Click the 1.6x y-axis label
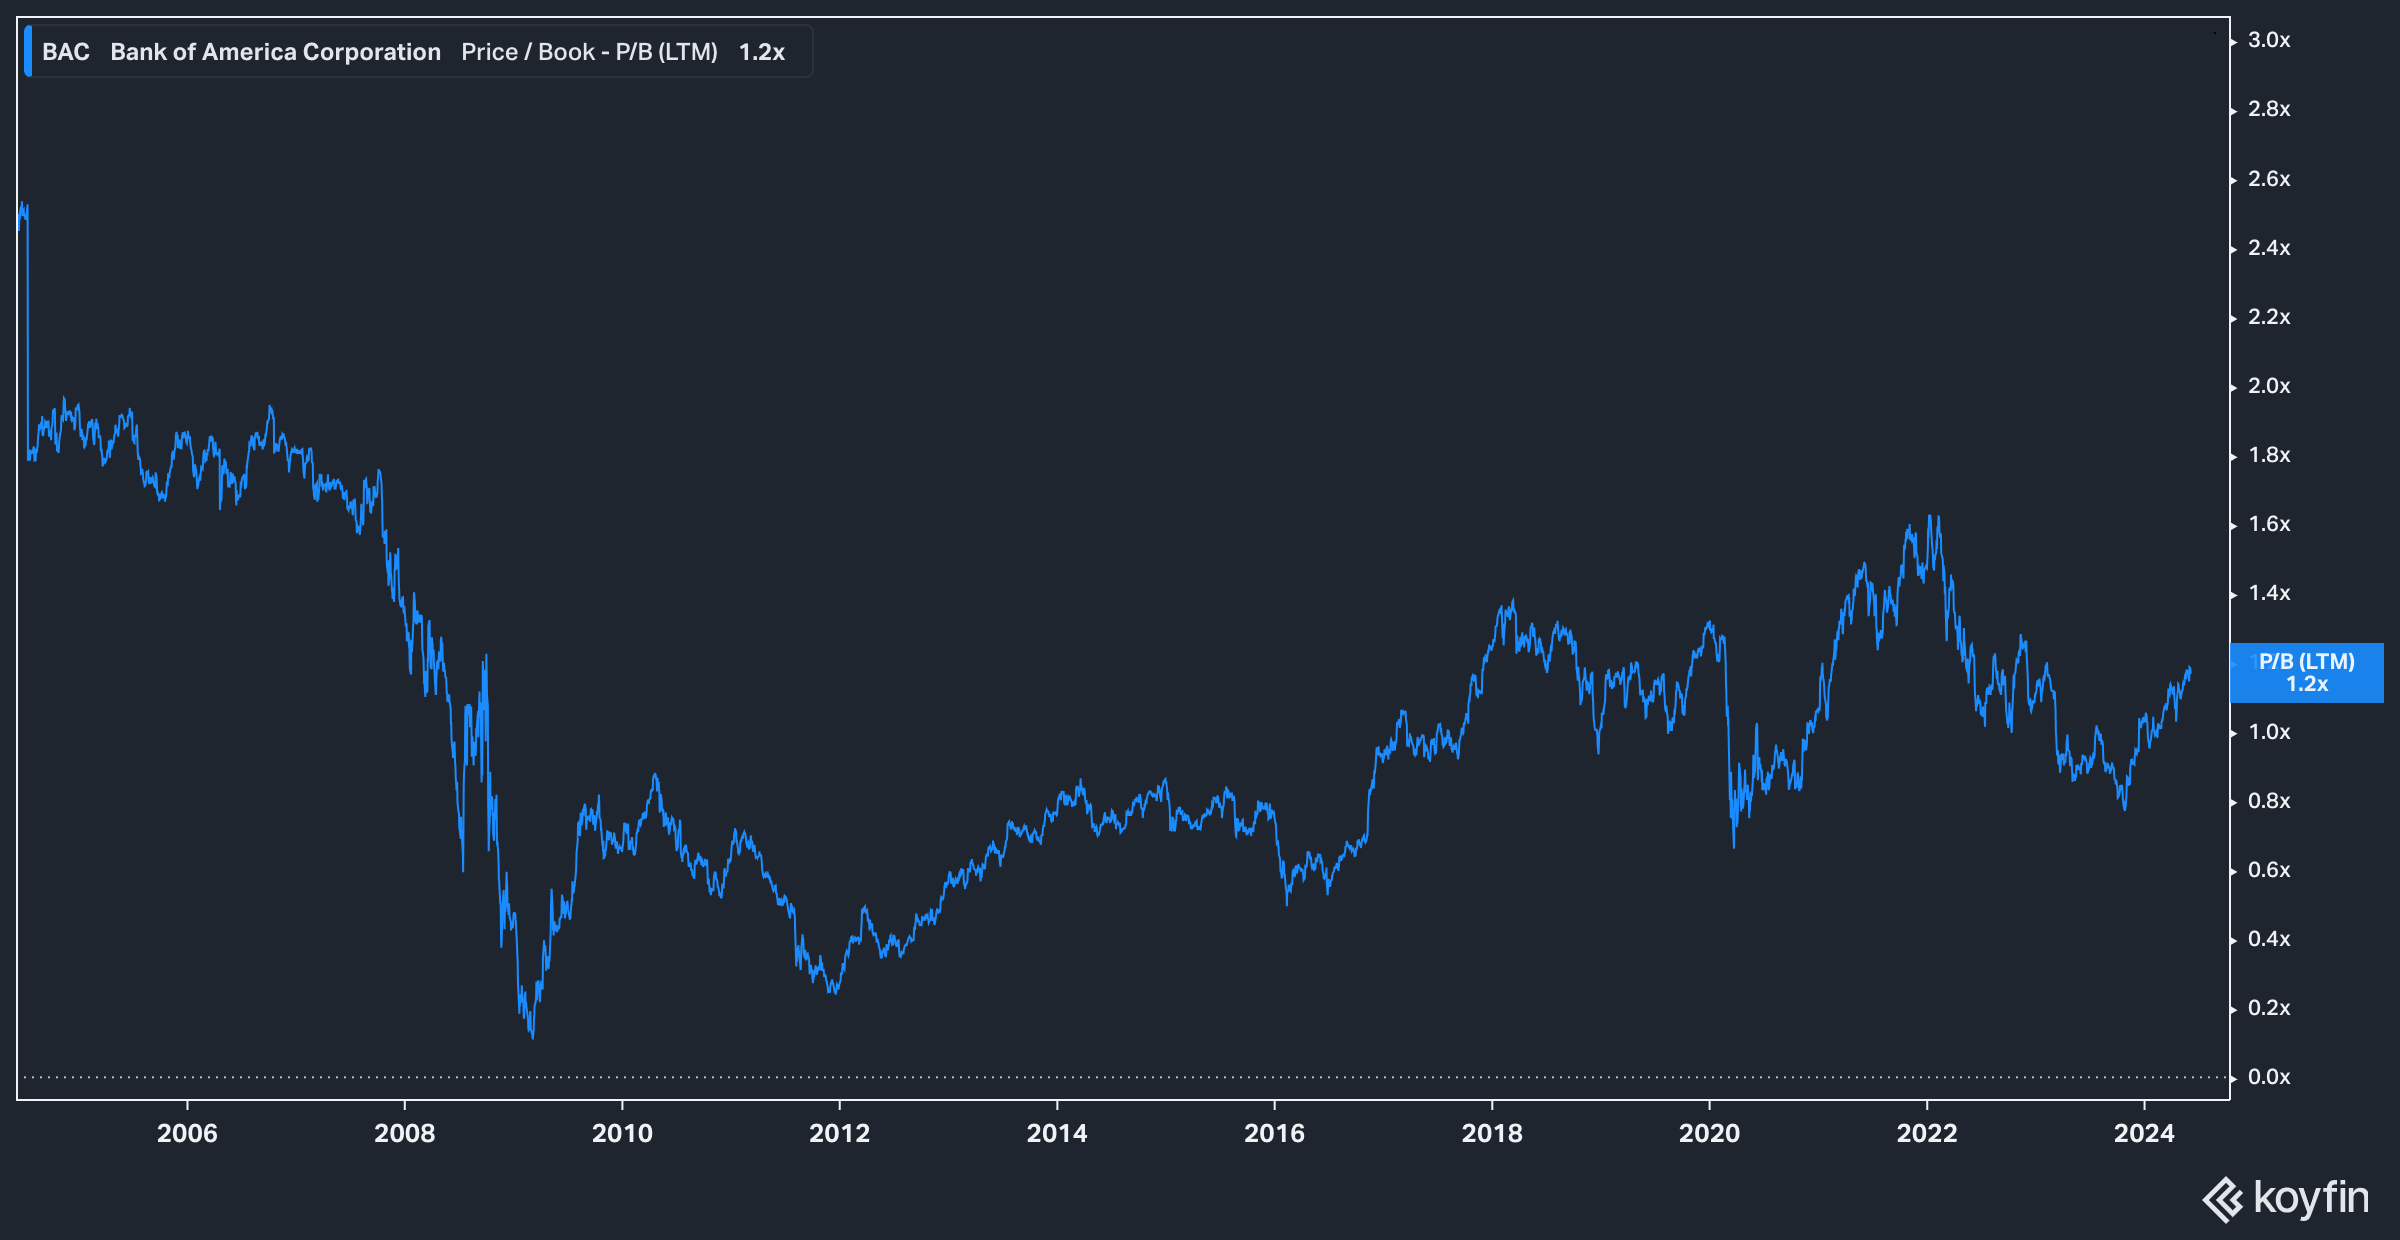The height and width of the screenshot is (1240, 2400). click(x=2269, y=524)
